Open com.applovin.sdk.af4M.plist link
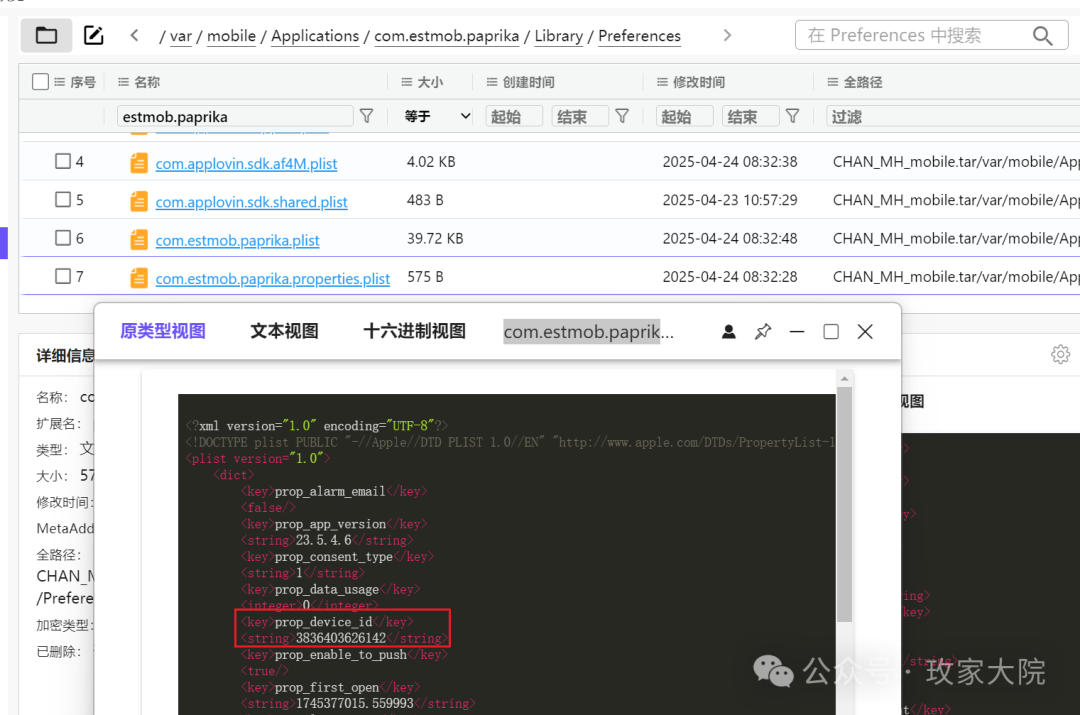The height and width of the screenshot is (715, 1080). [x=246, y=164]
